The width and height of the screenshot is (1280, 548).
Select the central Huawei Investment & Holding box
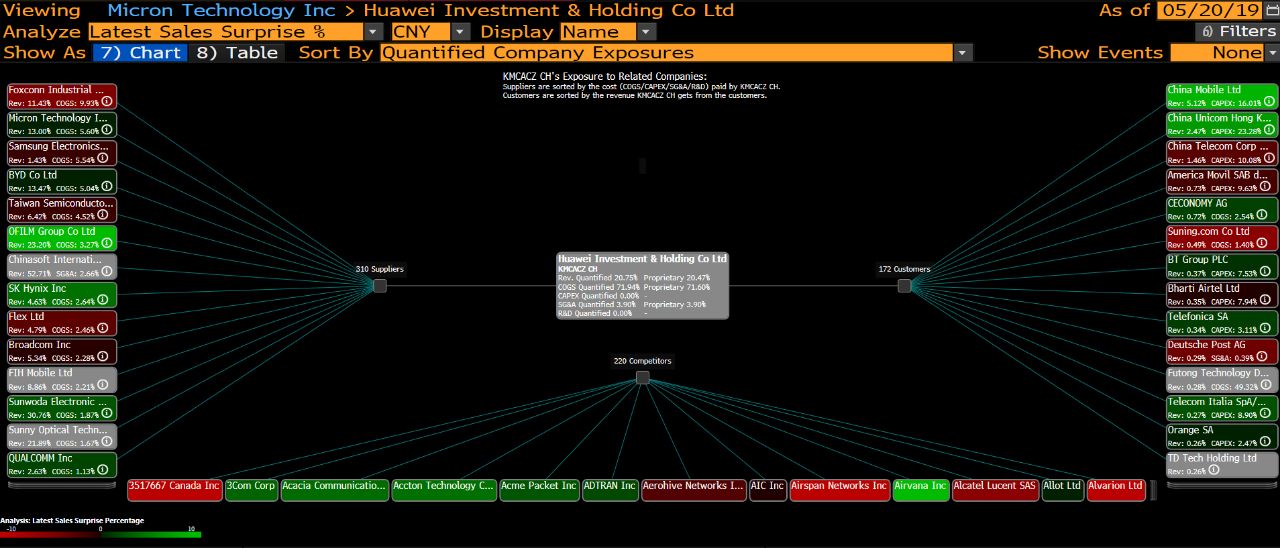(642, 285)
